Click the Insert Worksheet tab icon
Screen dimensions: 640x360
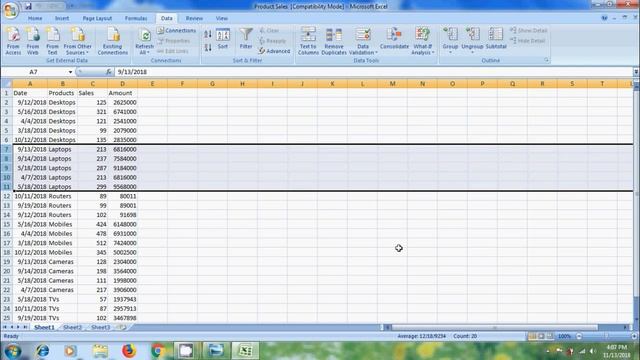[122, 327]
